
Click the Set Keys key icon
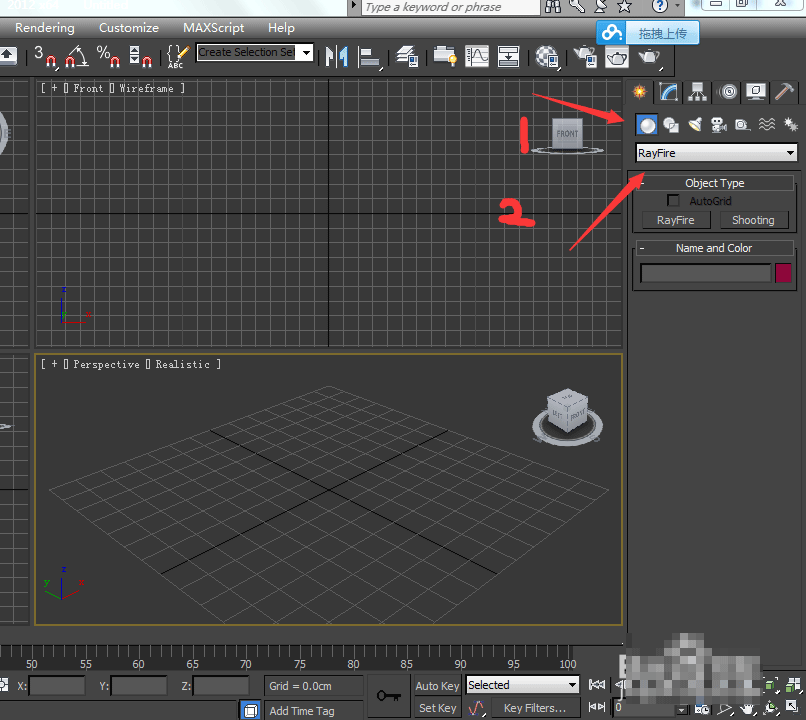point(389,697)
